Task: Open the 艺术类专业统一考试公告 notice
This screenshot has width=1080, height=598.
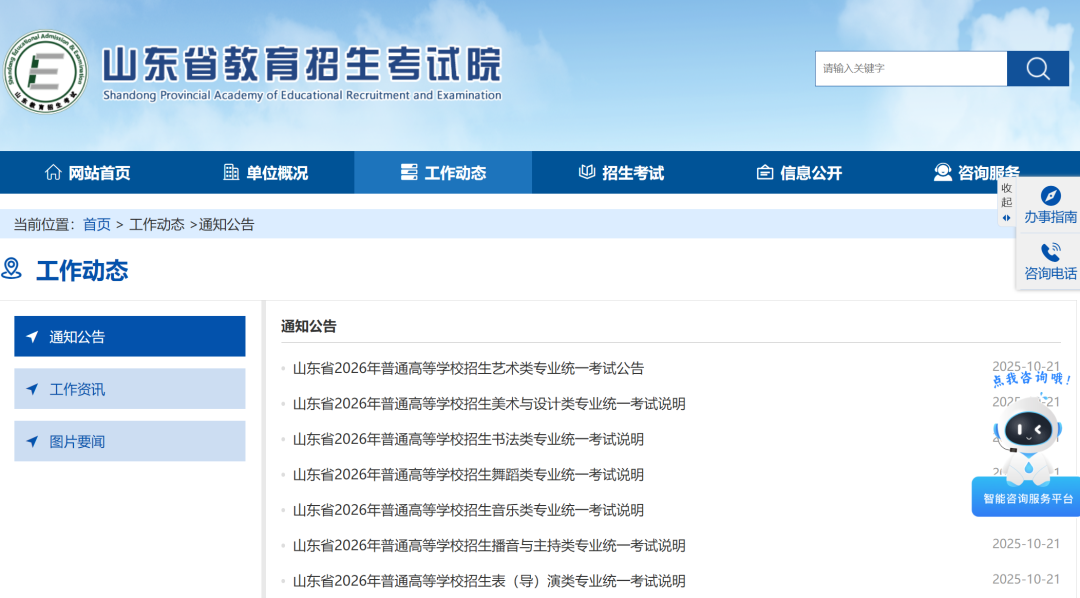Action: (468, 368)
